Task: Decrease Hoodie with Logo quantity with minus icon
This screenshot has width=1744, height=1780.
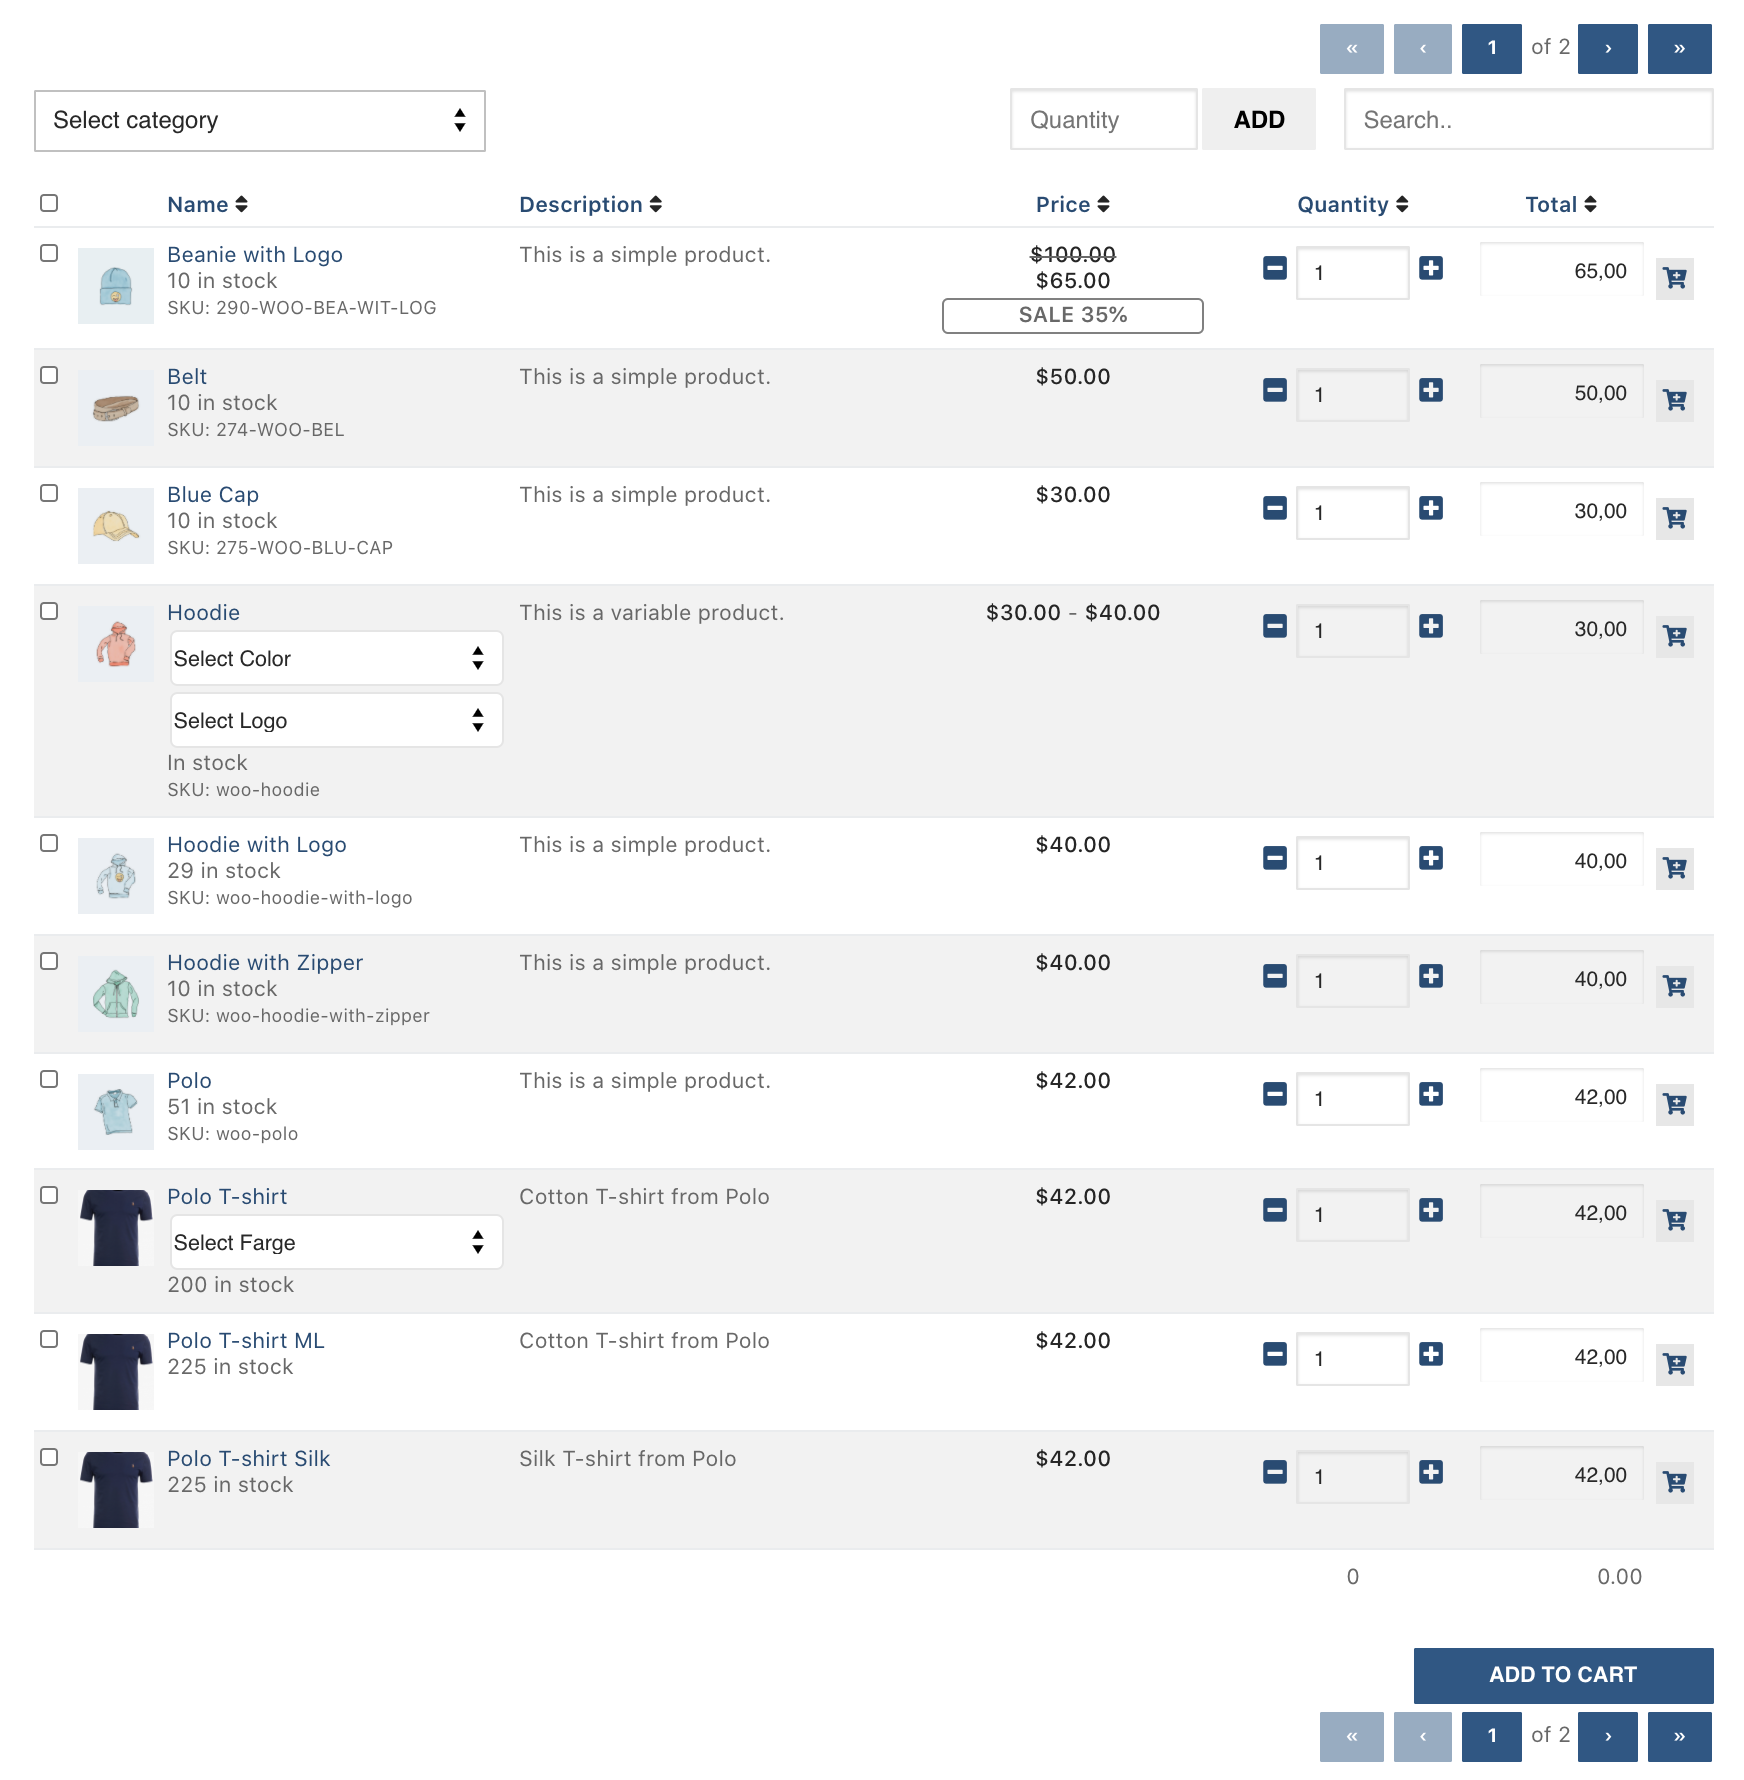Action: coord(1275,858)
